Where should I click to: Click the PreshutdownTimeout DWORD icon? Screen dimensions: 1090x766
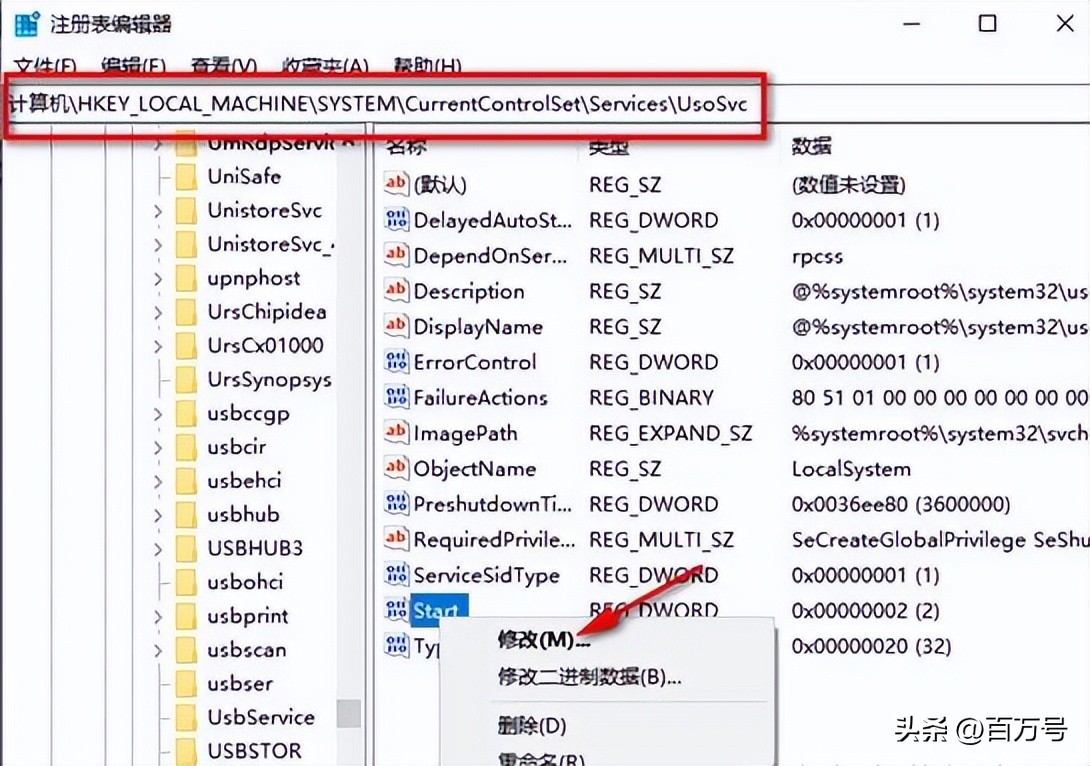point(396,503)
